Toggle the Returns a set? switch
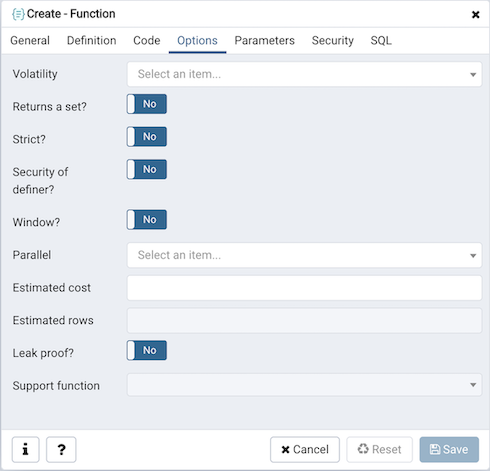Viewport: 490px width, 471px height. point(147,104)
